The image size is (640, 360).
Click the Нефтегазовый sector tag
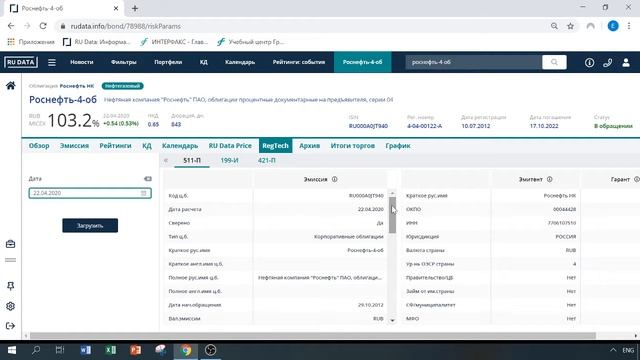tap(122, 86)
